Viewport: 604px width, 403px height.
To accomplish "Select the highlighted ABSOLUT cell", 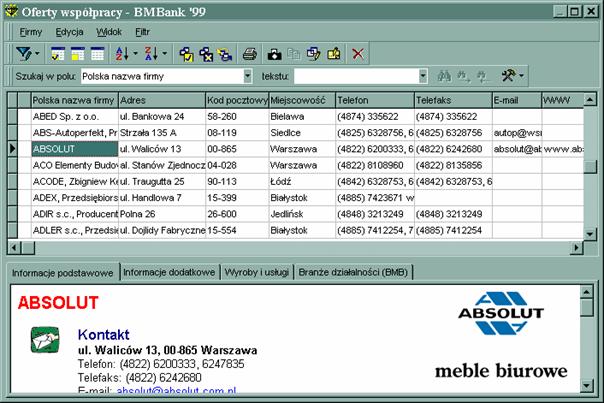I will point(75,149).
